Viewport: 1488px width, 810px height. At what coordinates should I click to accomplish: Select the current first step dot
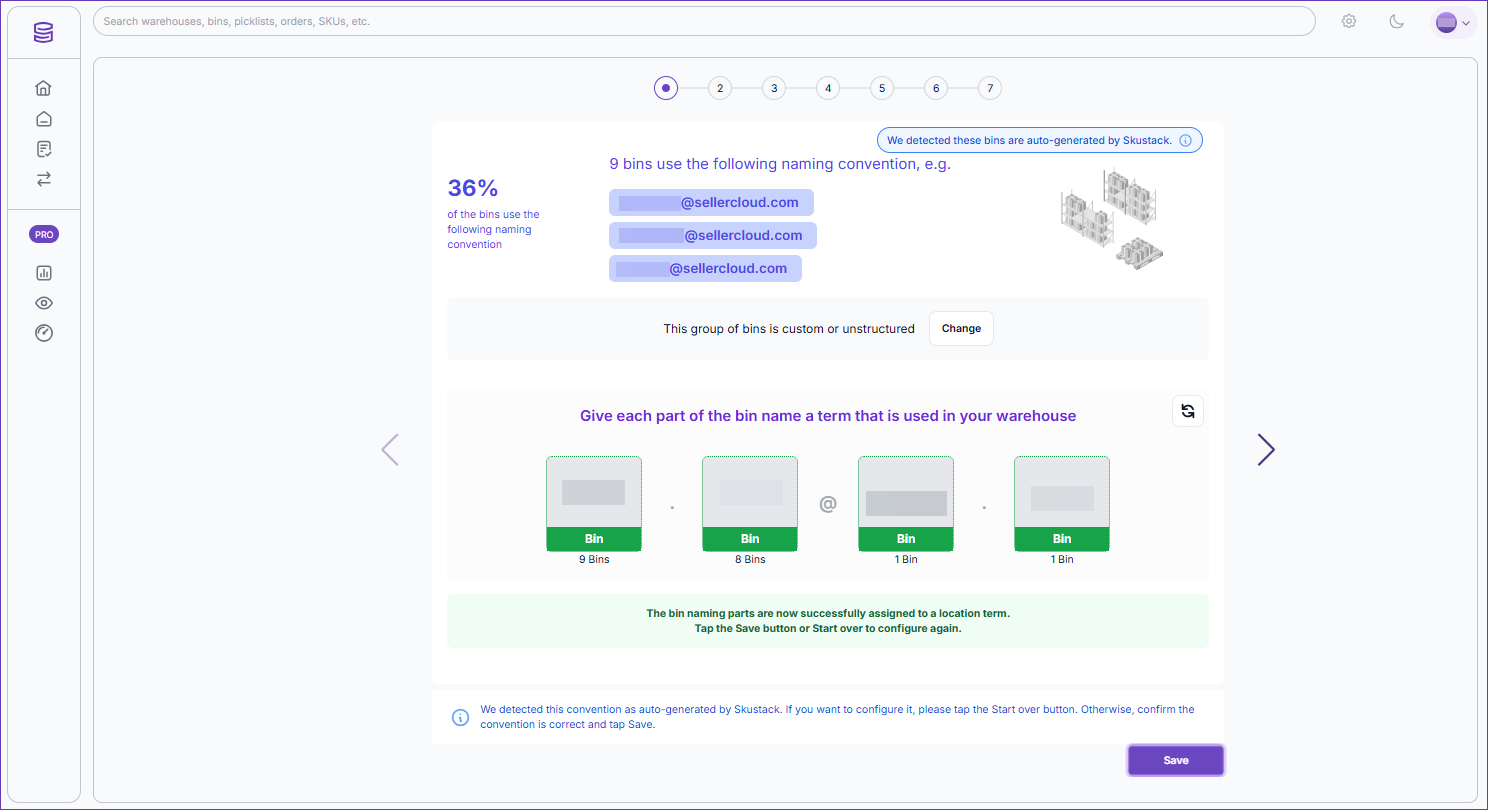pyautogui.click(x=666, y=88)
